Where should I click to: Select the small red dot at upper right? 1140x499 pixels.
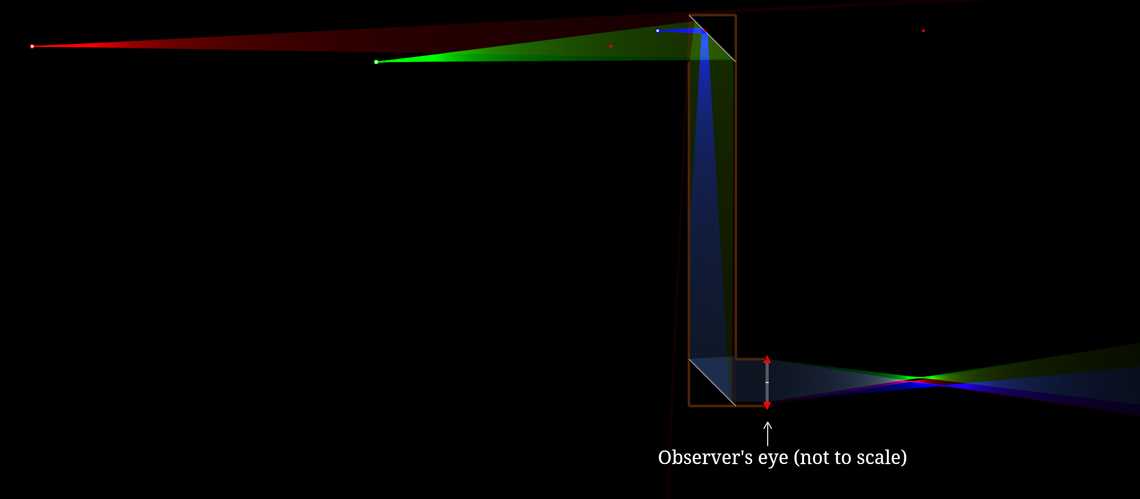(923, 30)
